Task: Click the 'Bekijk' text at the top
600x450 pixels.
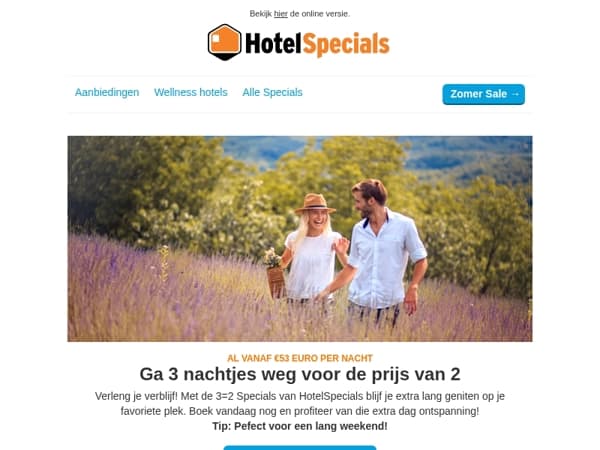Action: click(x=261, y=14)
